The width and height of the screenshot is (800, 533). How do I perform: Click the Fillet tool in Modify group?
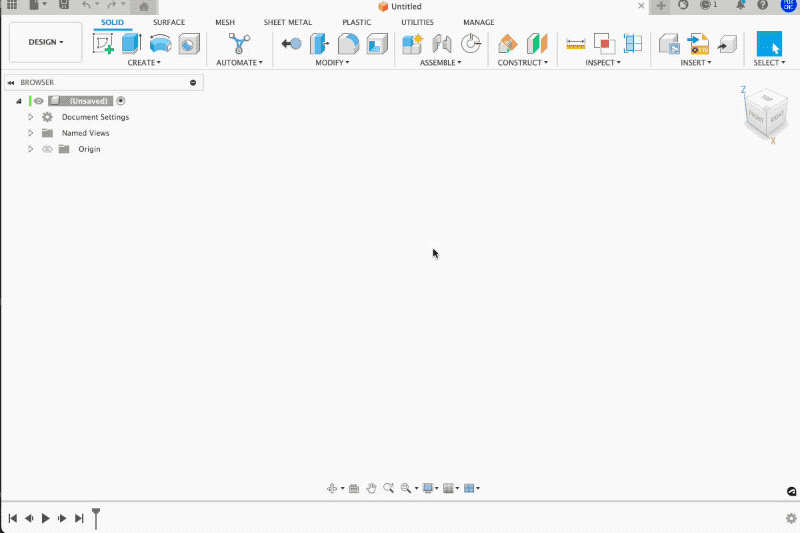pyautogui.click(x=348, y=43)
